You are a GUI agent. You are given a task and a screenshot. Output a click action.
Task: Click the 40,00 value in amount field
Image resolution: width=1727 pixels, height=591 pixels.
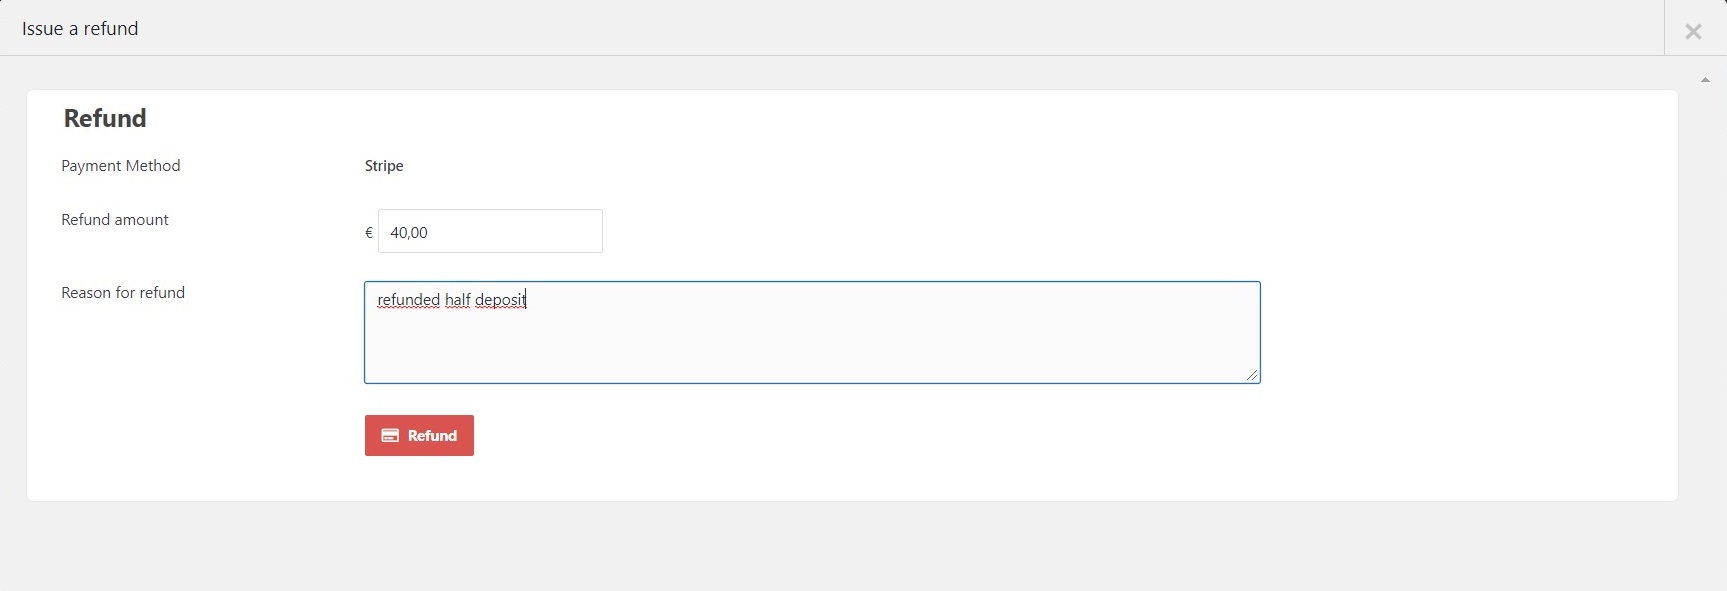(x=409, y=233)
